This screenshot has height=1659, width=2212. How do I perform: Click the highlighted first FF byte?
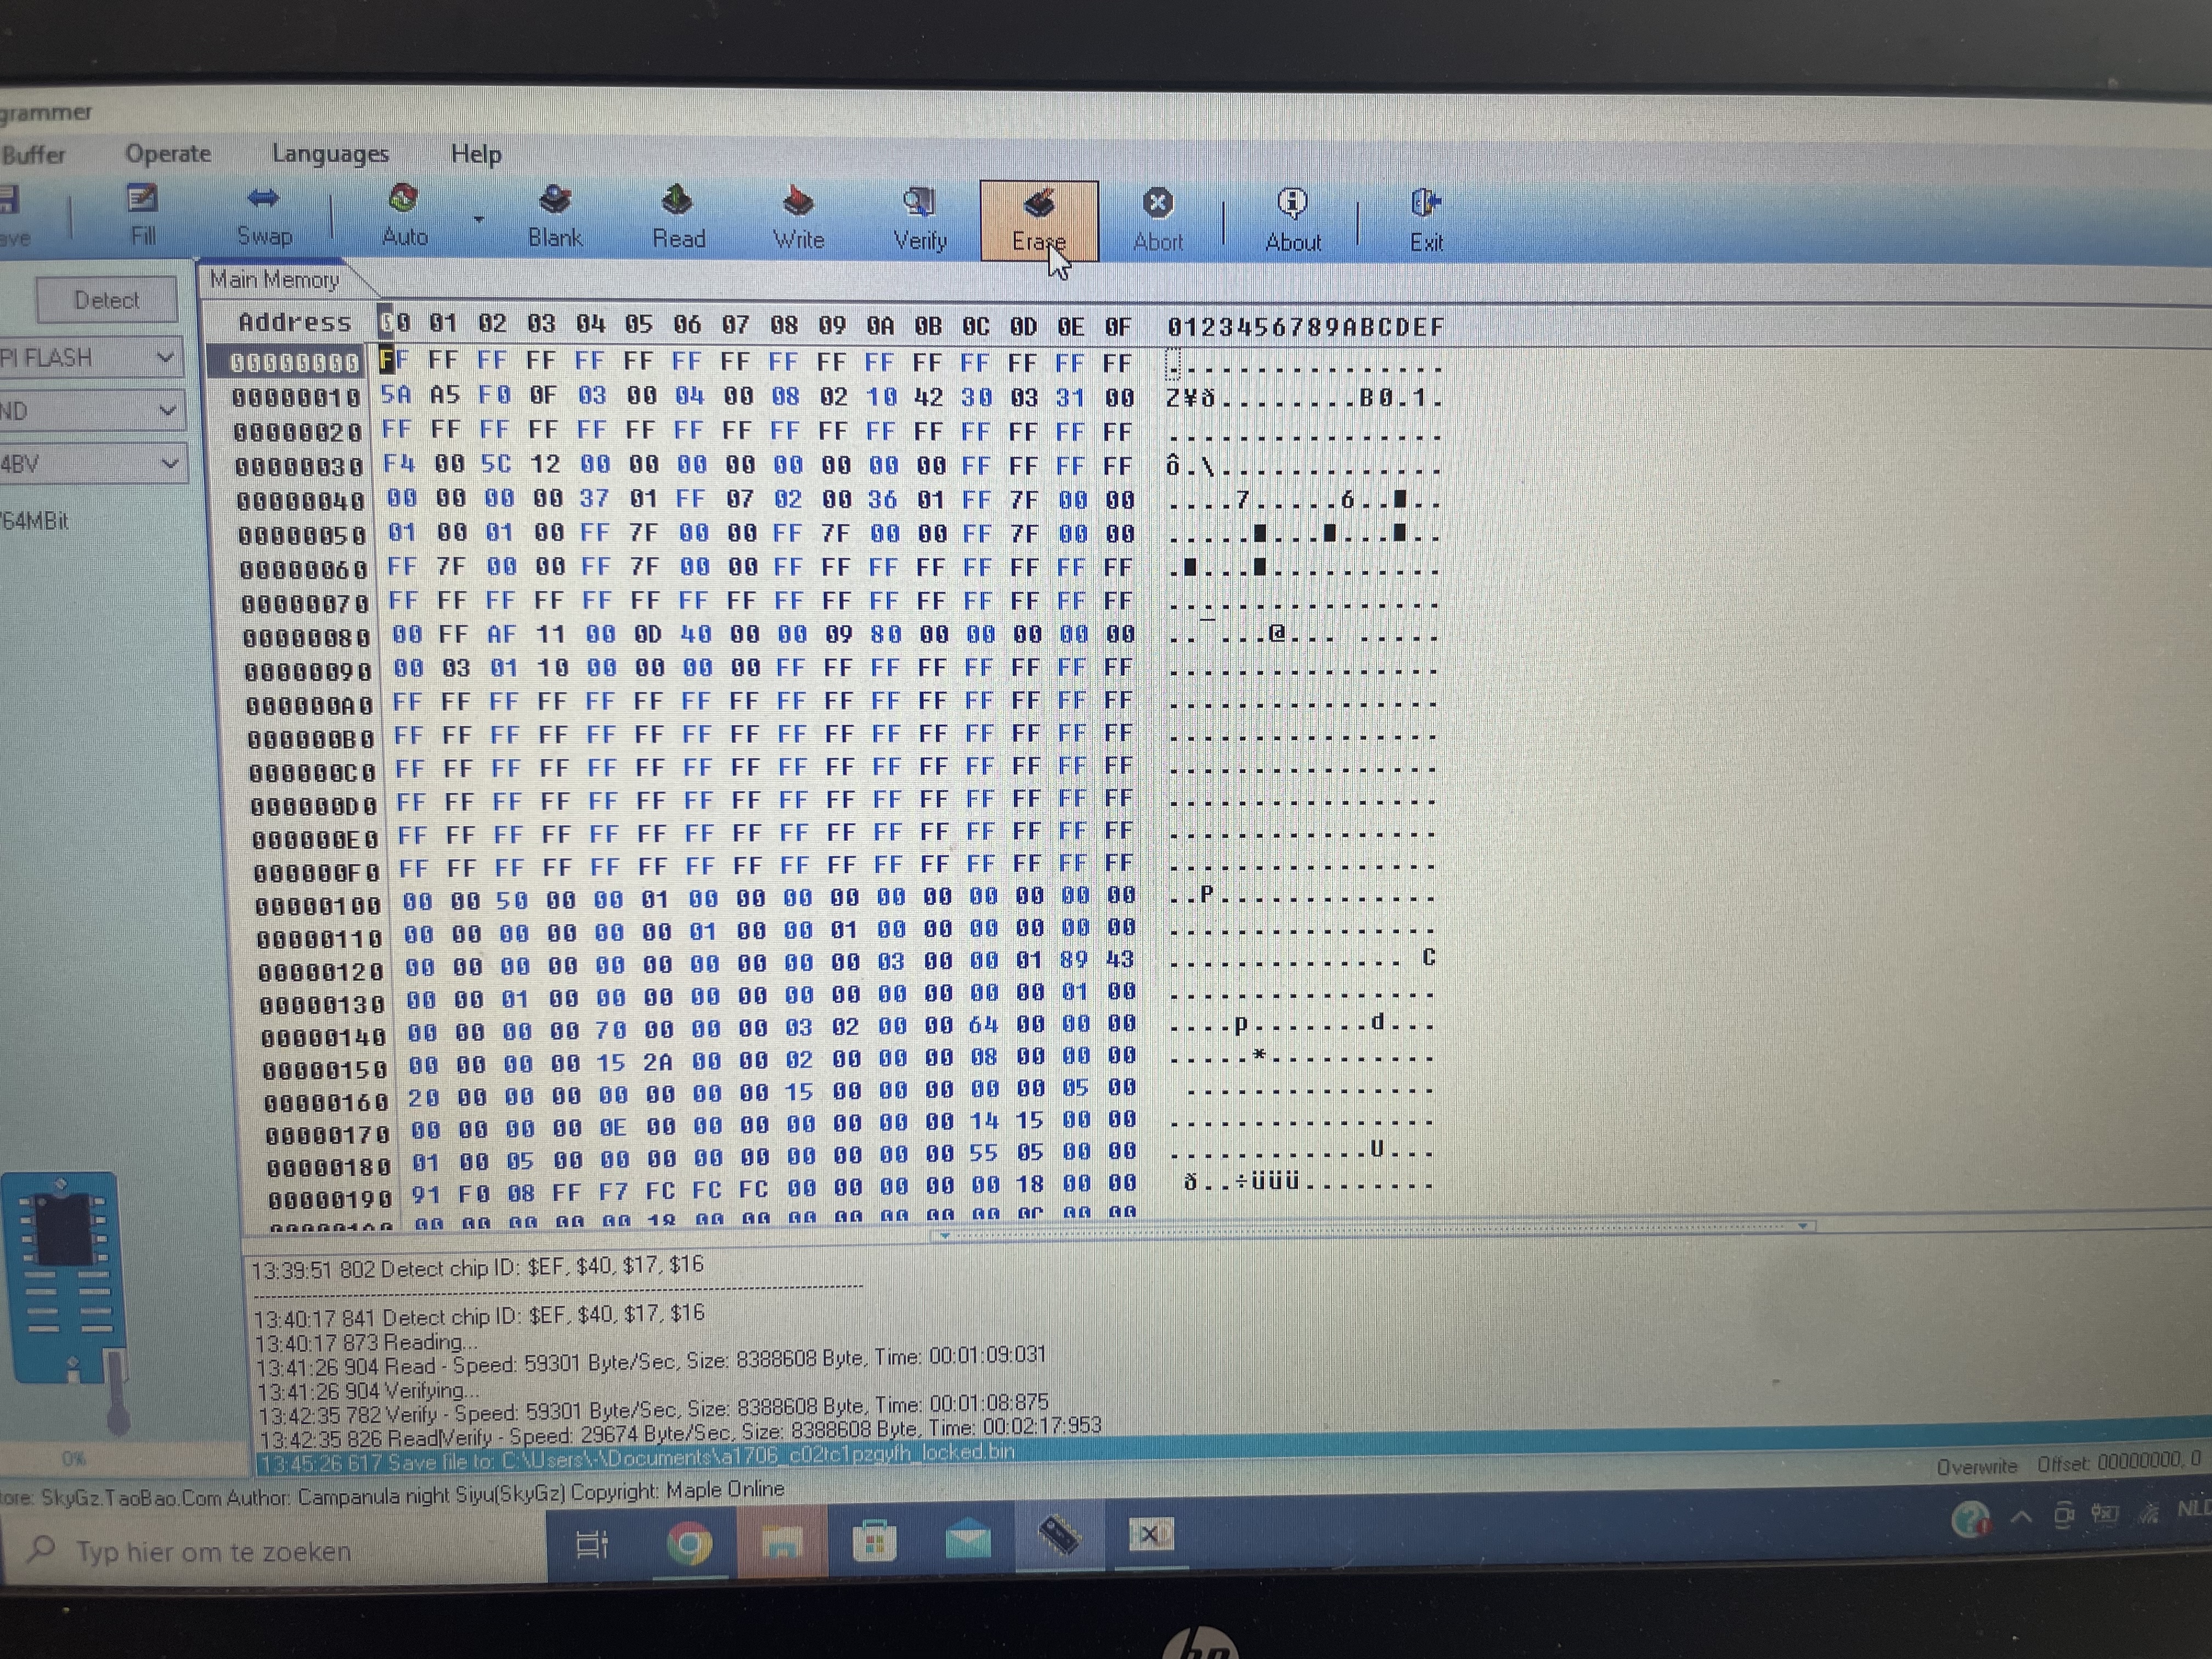tap(394, 360)
